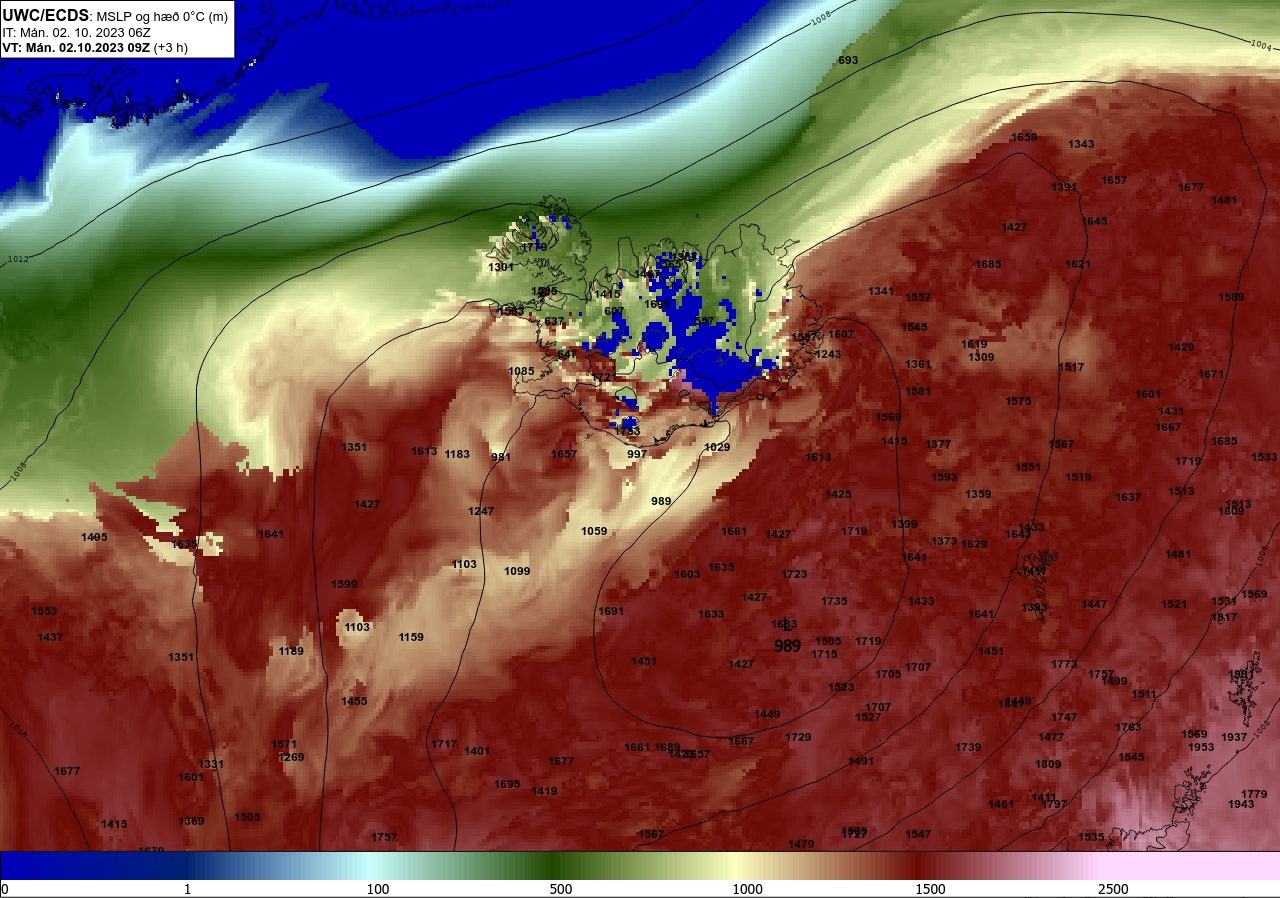Select the 1183 value on the map
This screenshot has width=1280, height=898.
click(457, 454)
